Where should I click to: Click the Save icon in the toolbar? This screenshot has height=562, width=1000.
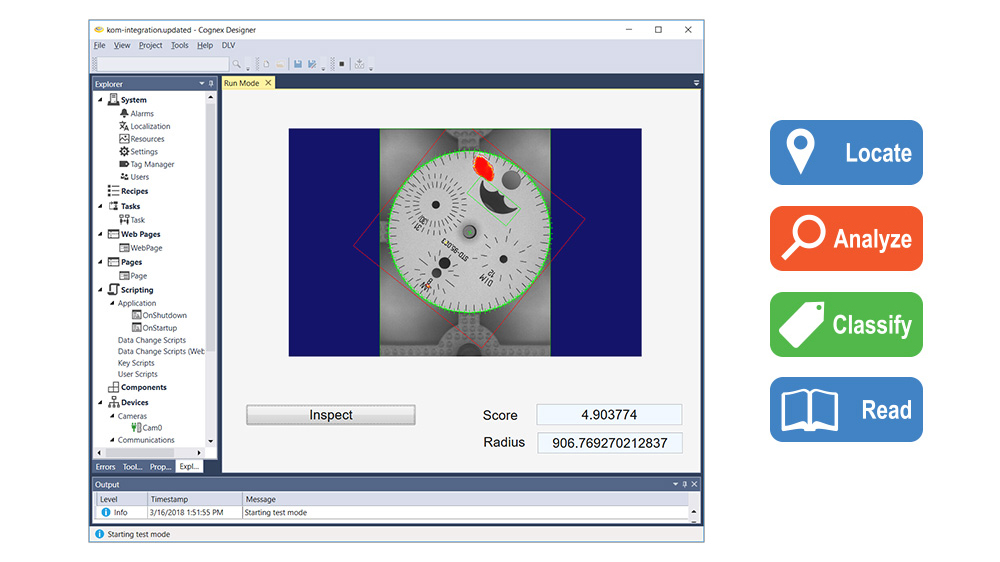(298, 64)
